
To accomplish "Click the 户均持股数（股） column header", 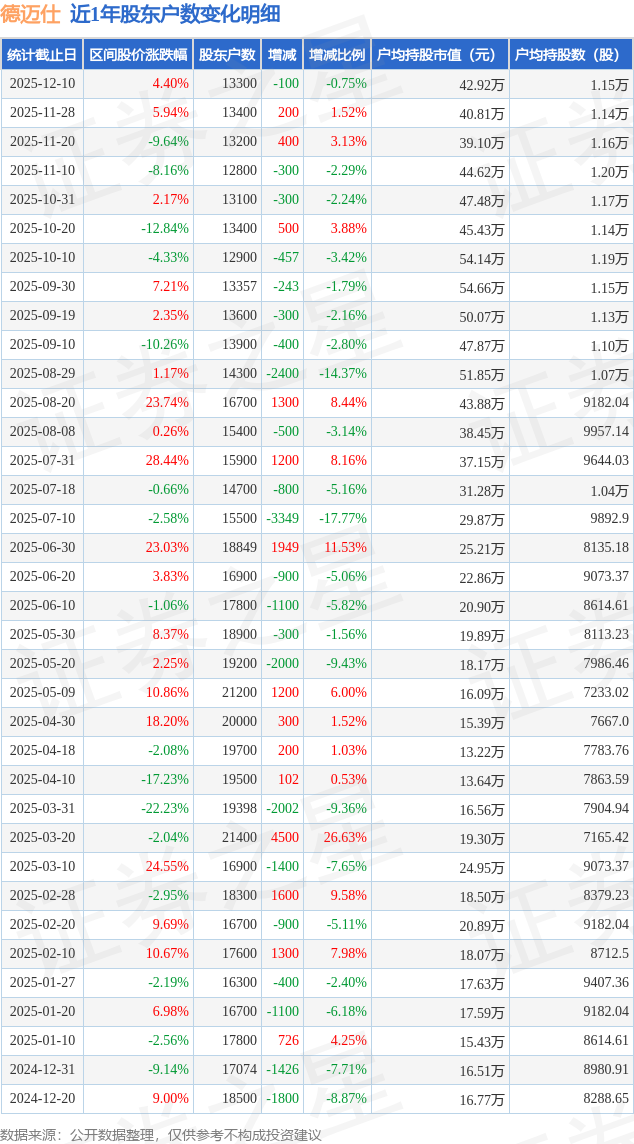I will tap(571, 55).
